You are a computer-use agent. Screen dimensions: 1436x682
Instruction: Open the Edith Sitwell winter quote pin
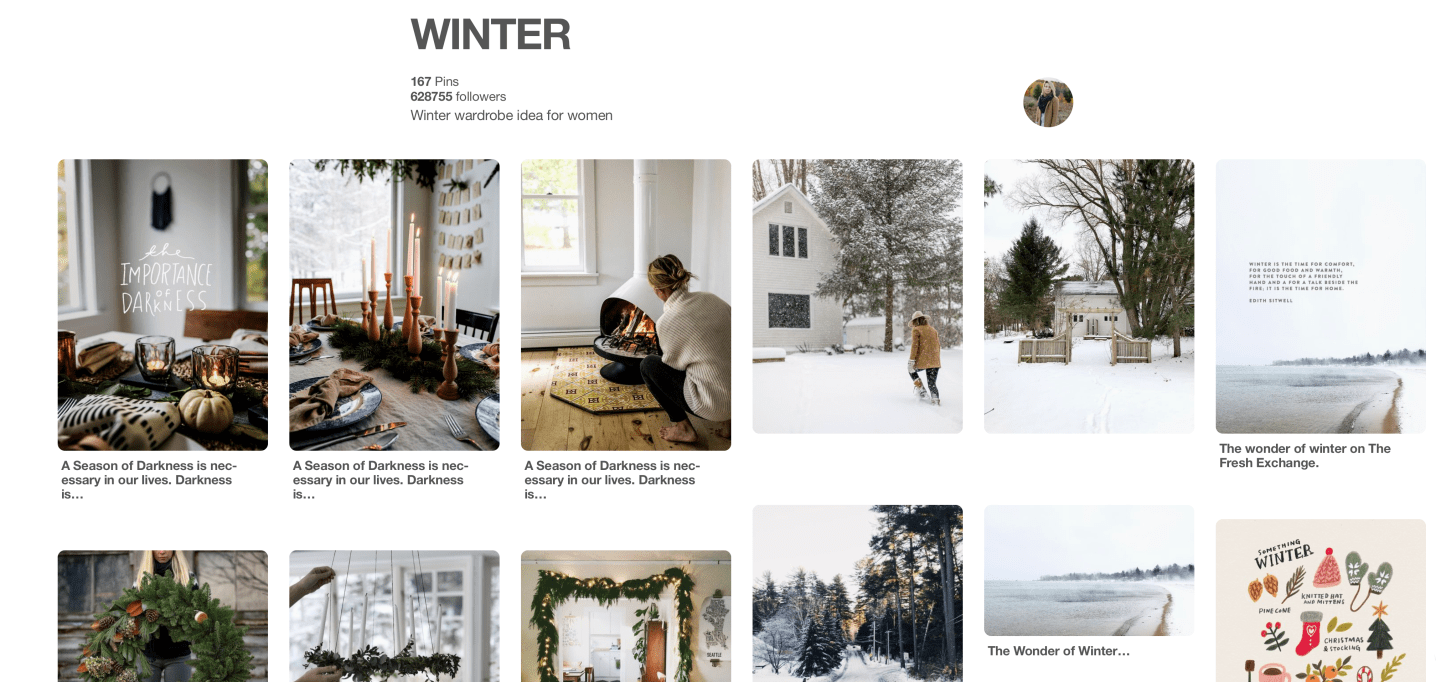pyautogui.click(x=1321, y=296)
